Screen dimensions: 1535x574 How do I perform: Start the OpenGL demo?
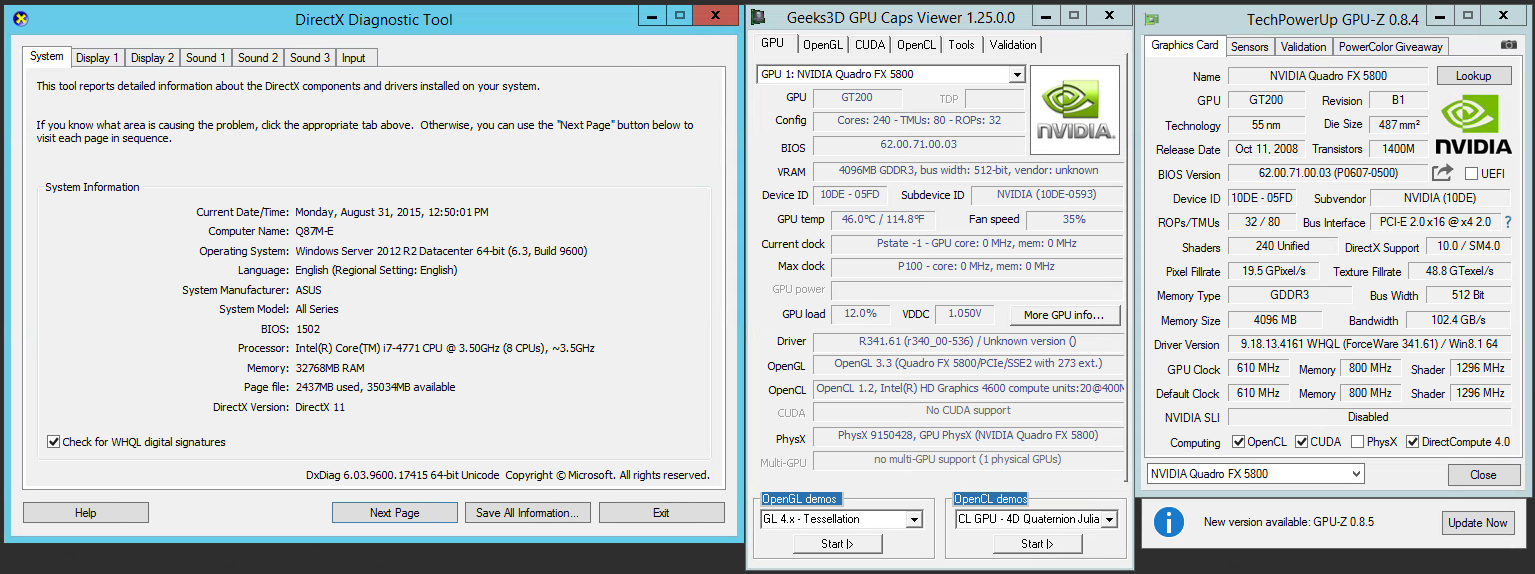(837, 544)
